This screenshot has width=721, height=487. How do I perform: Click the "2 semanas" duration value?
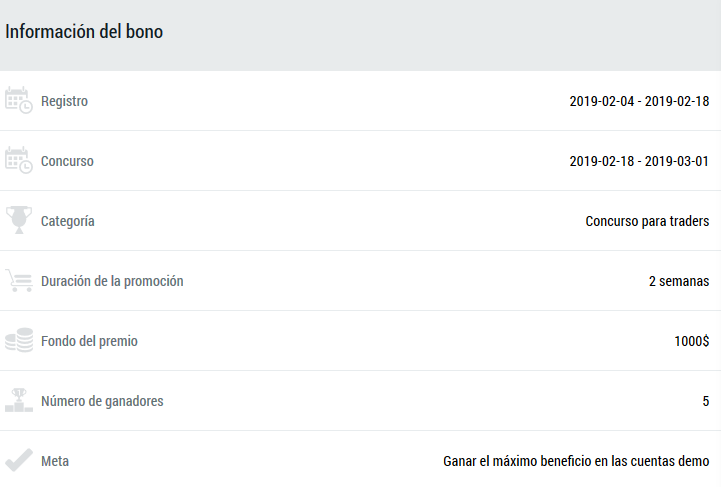679,281
